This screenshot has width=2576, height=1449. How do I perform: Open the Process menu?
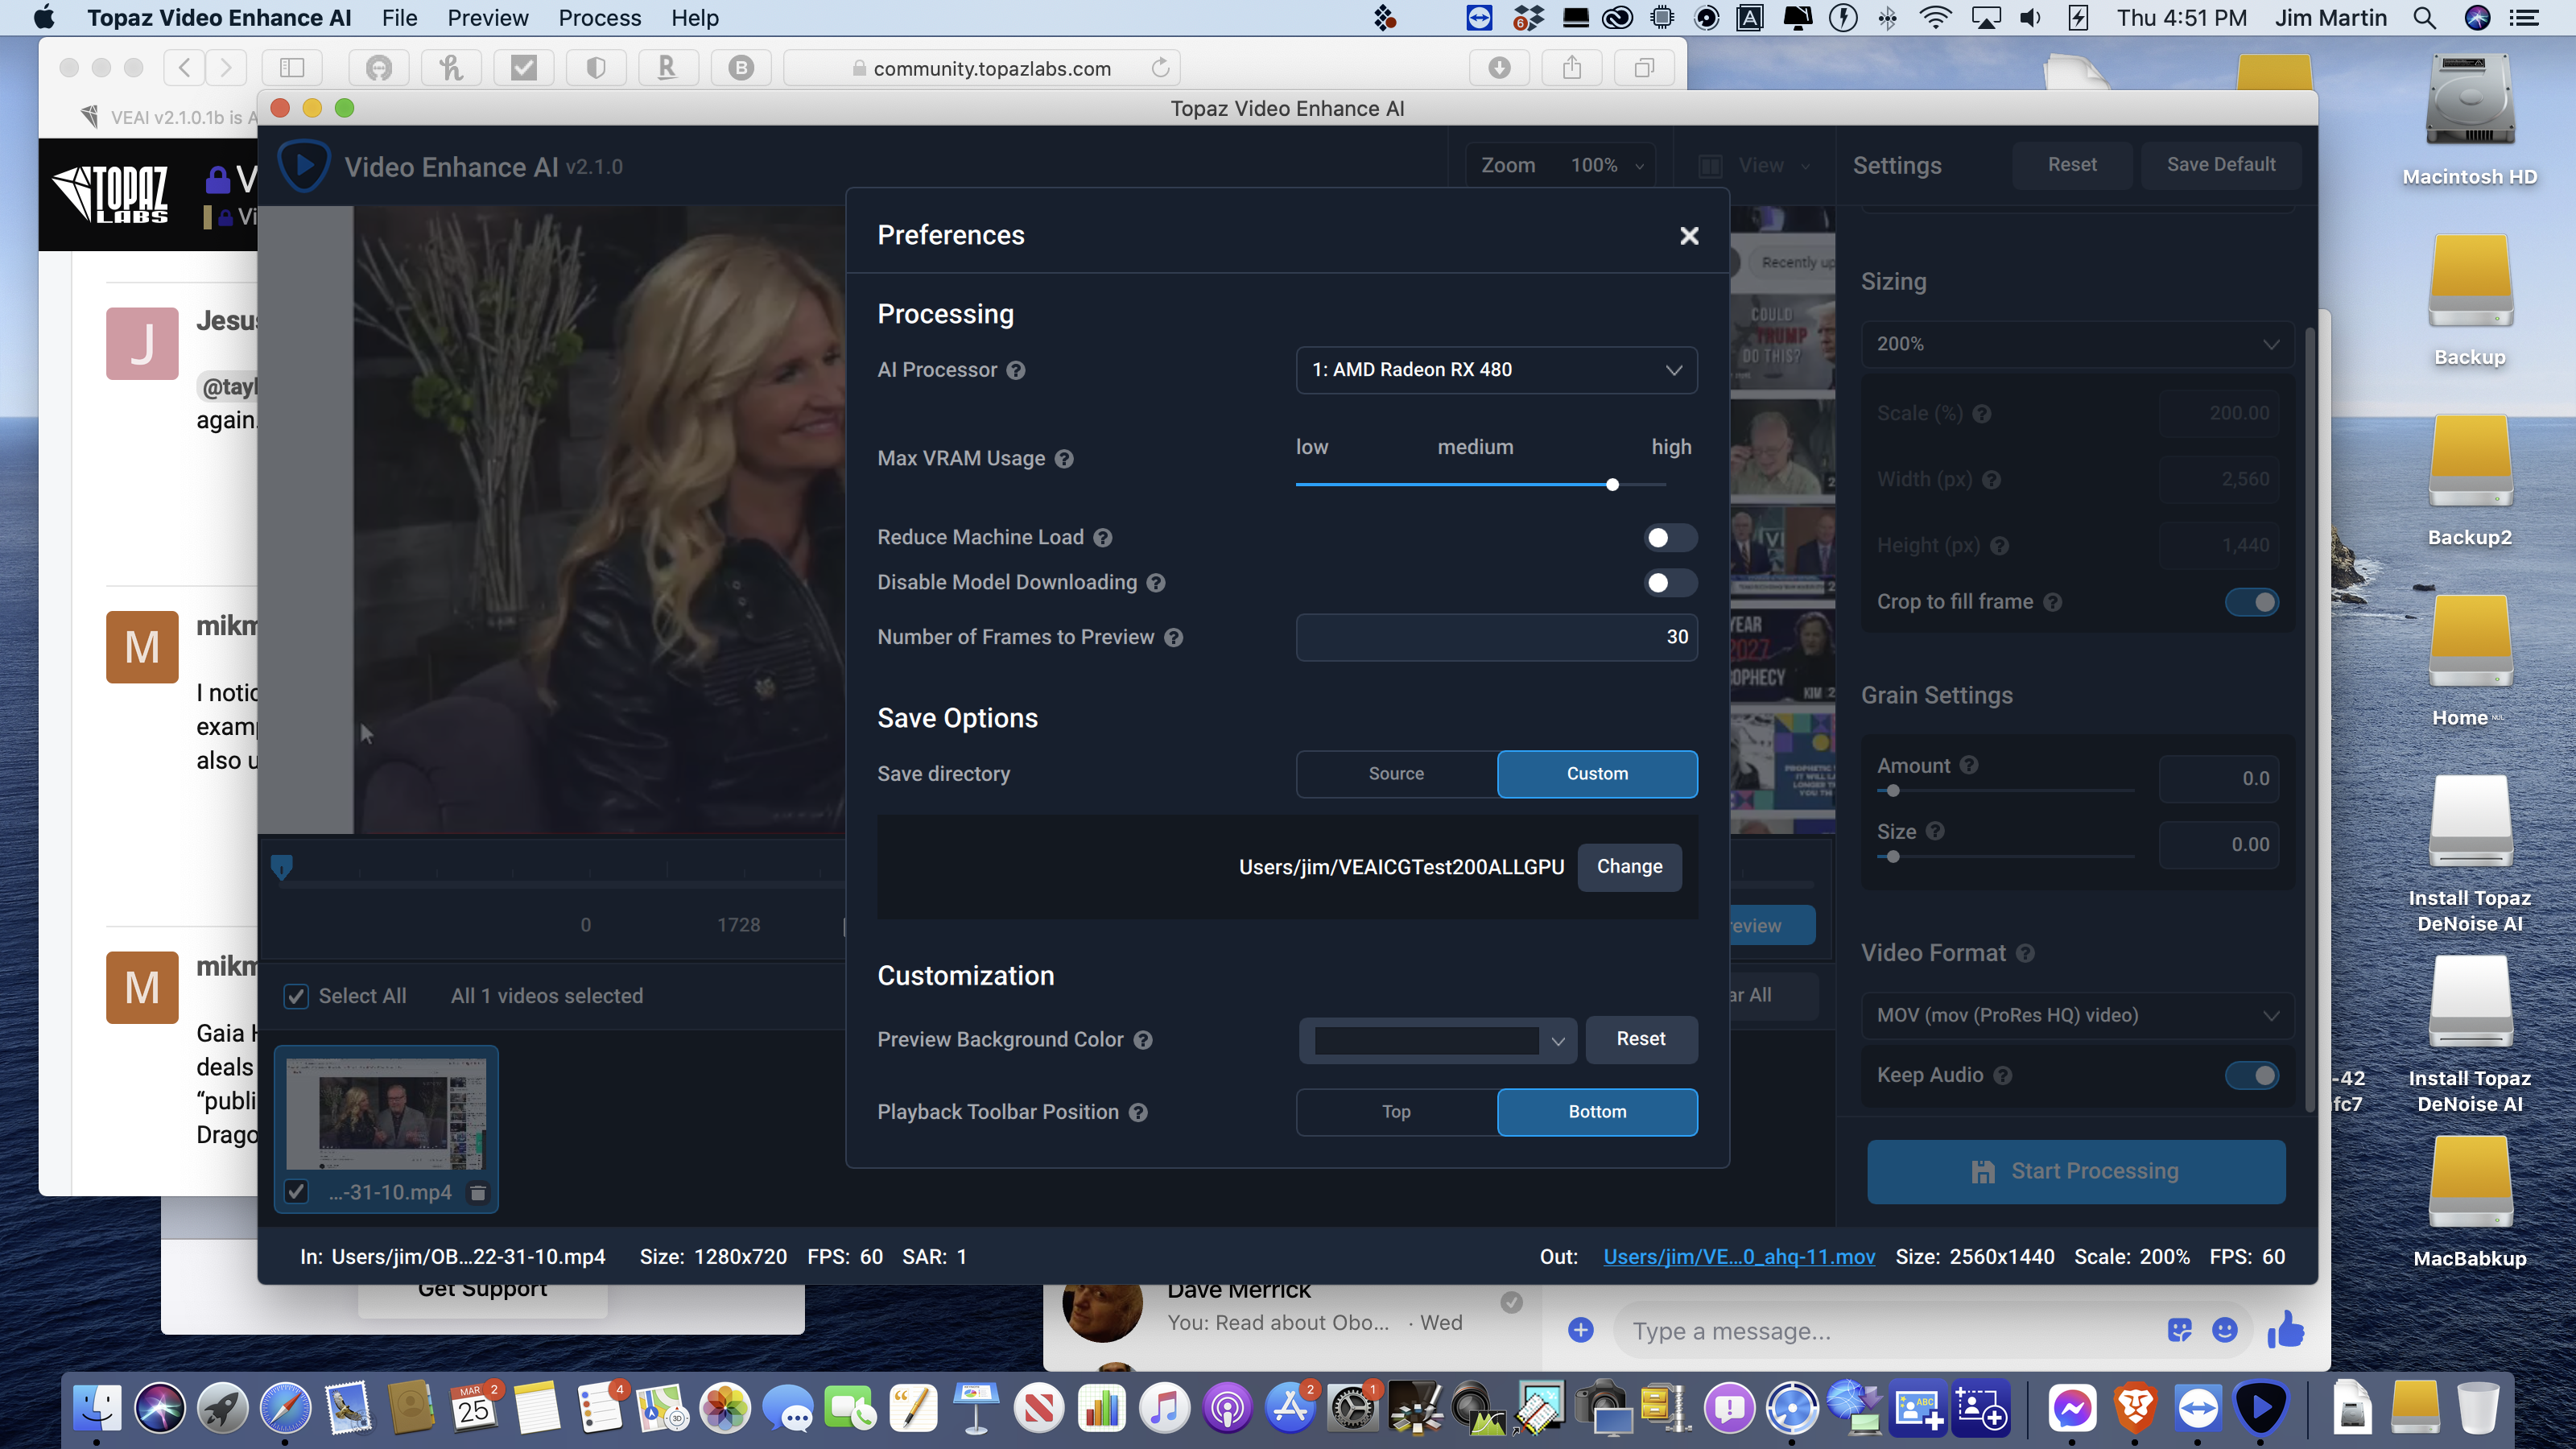point(599,18)
